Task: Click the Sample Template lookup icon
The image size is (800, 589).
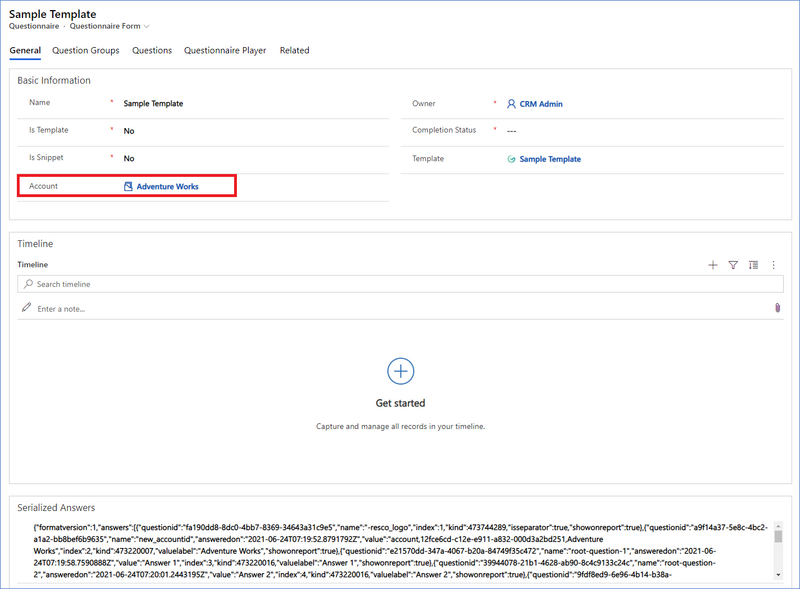Action: 511,159
